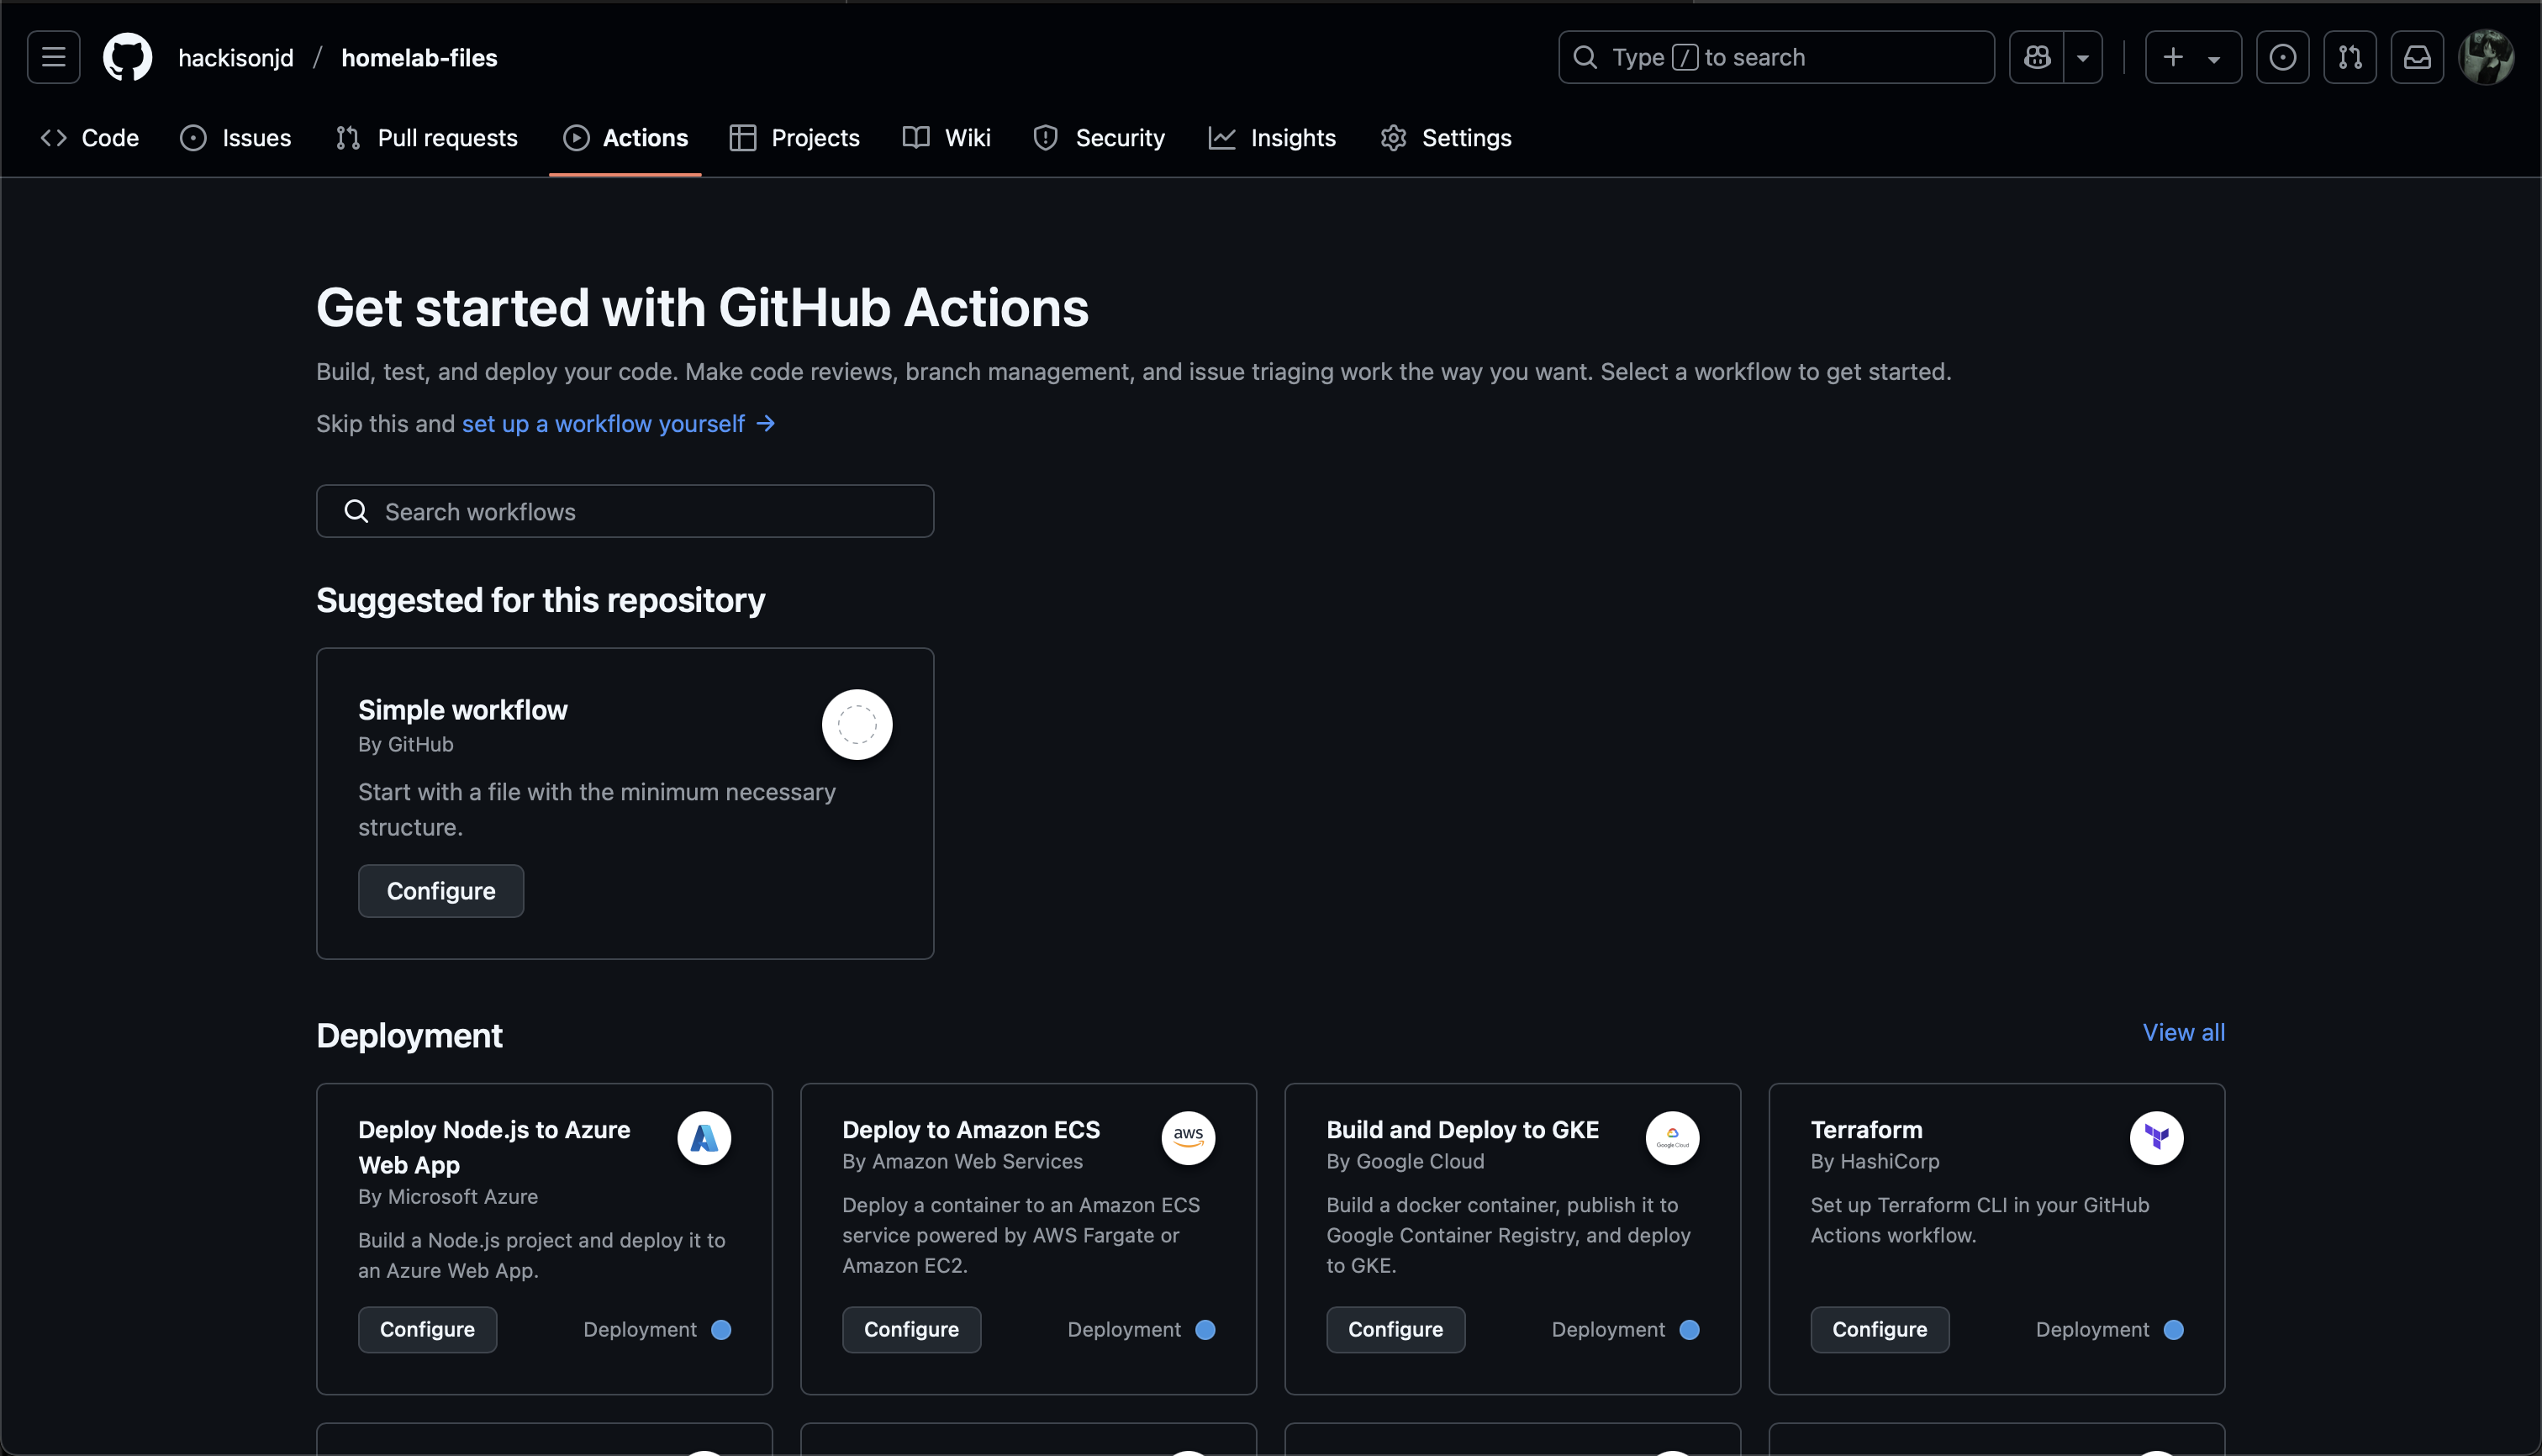Open the repository Settings tab
The image size is (2542, 1456).
pyautogui.click(x=1446, y=138)
